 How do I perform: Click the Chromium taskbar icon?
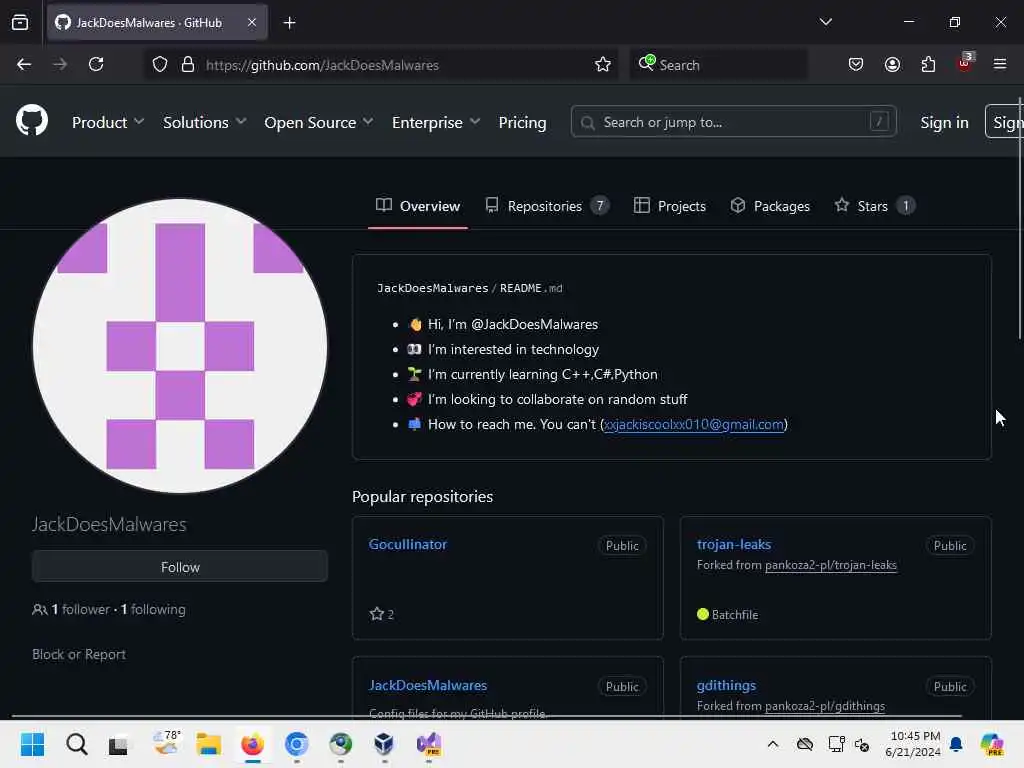[x=296, y=744]
